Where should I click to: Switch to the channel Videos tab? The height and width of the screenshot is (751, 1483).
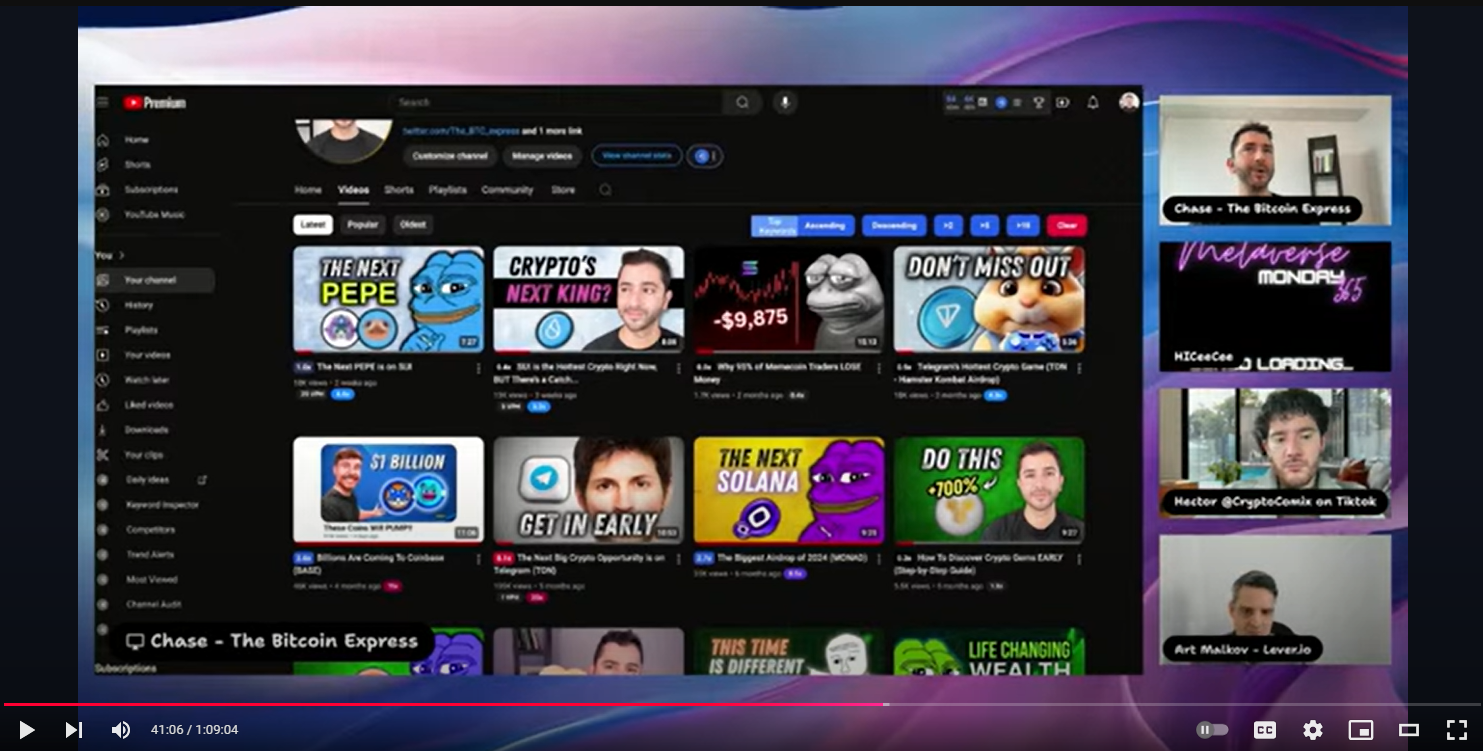353,190
